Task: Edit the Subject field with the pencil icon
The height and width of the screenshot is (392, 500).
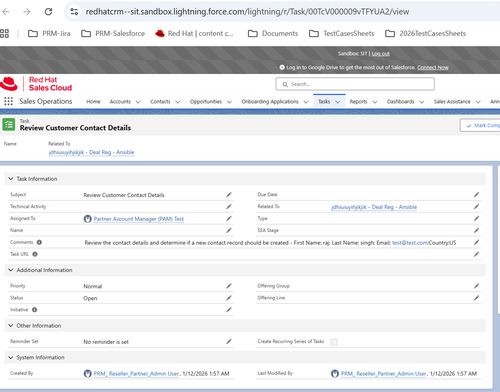Action: pyautogui.click(x=229, y=195)
